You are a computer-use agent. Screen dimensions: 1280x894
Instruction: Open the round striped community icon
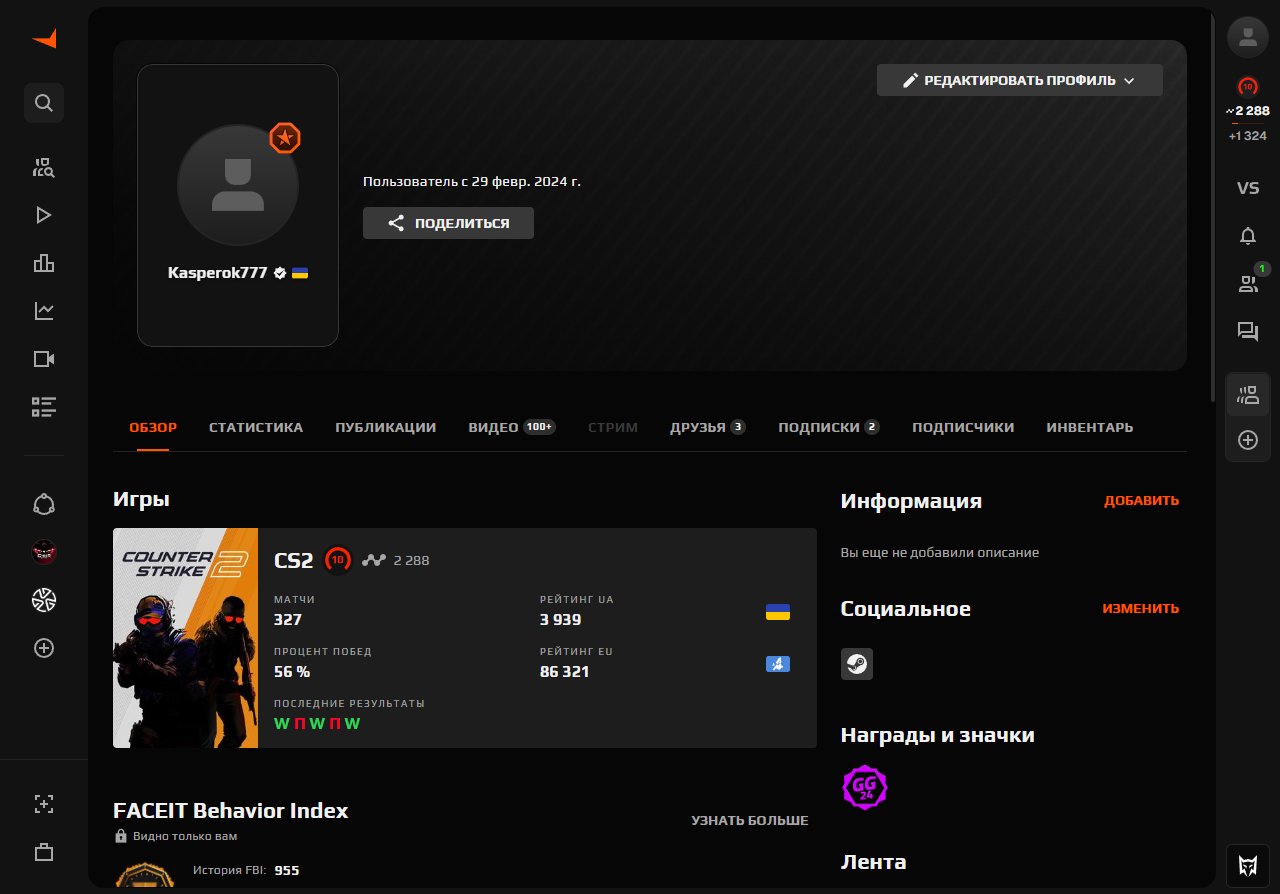(x=44, y=600)
